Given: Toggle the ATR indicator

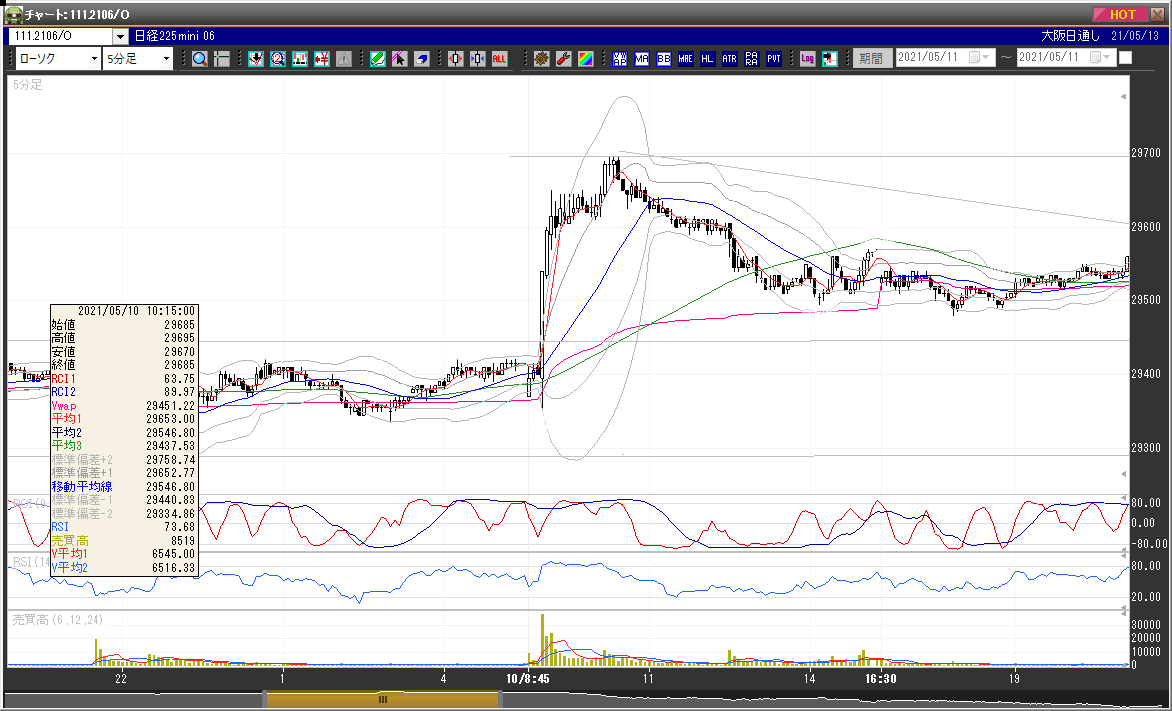Looking at the screenshot, I should [730, 58].
